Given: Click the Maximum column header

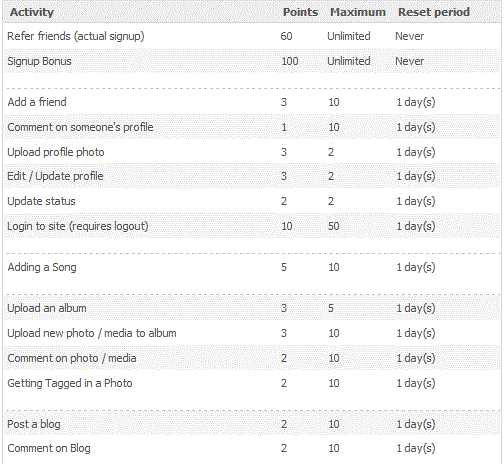Looking at the screenshot, I should click(x=358, y=12).
